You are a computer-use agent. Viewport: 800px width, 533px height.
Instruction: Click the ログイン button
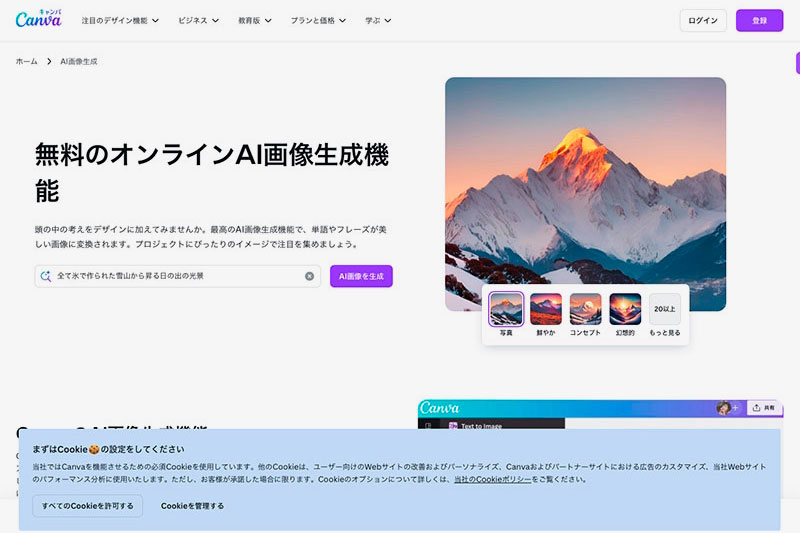coord(703,20)
